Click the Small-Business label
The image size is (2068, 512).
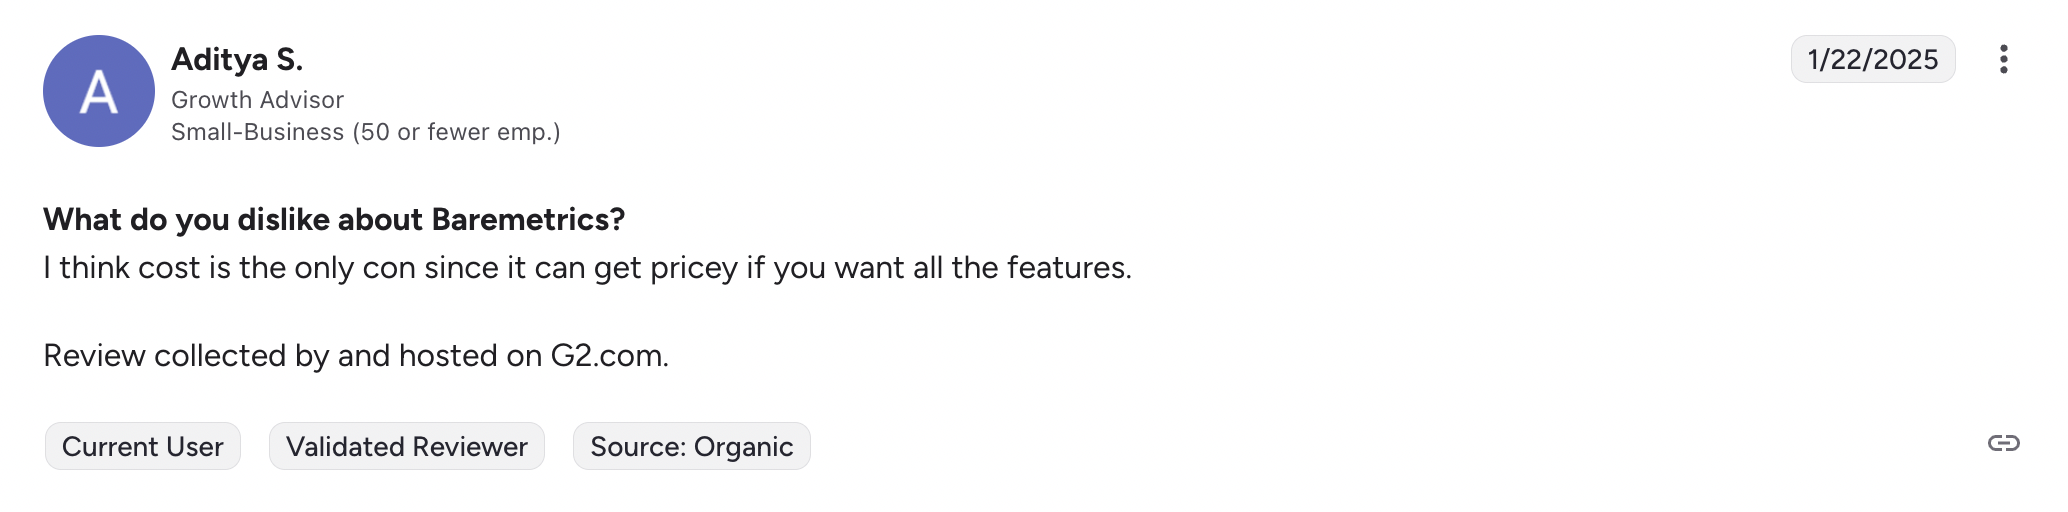click(257, 132)
